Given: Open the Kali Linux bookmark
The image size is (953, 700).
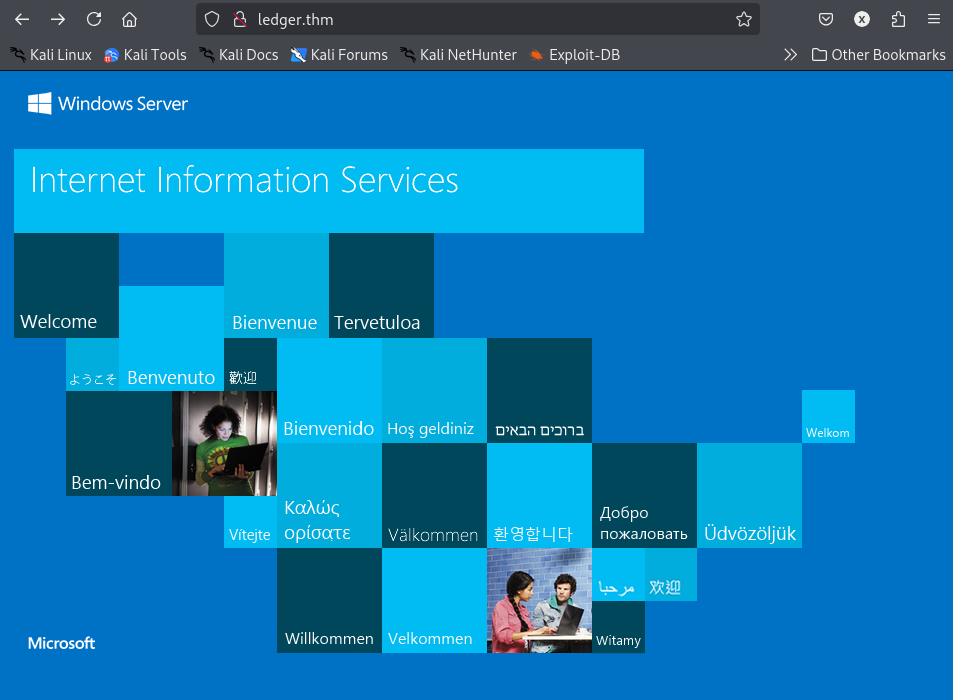Looking at the screenshot, I should 50,55.
